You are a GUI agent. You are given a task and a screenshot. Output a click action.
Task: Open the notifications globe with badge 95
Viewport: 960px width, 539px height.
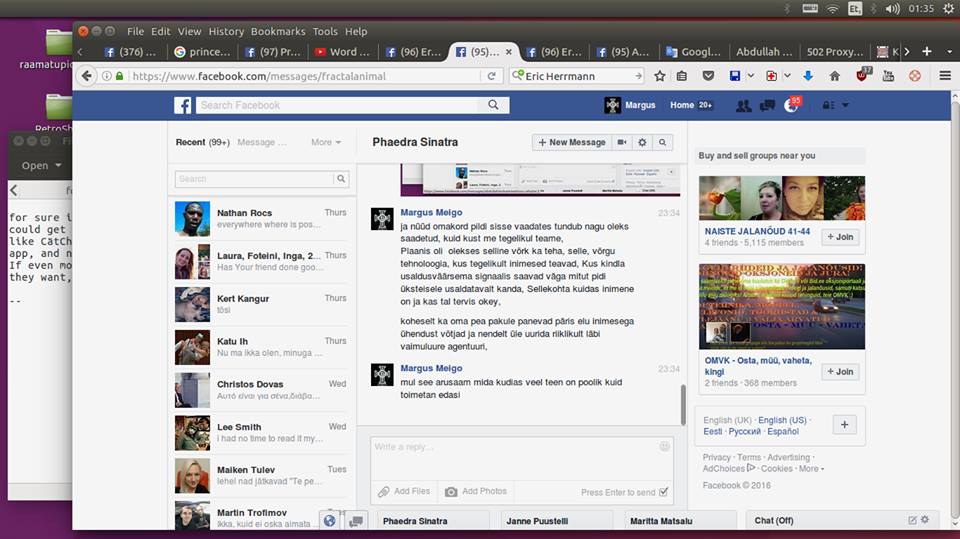(x=791, y=106)
